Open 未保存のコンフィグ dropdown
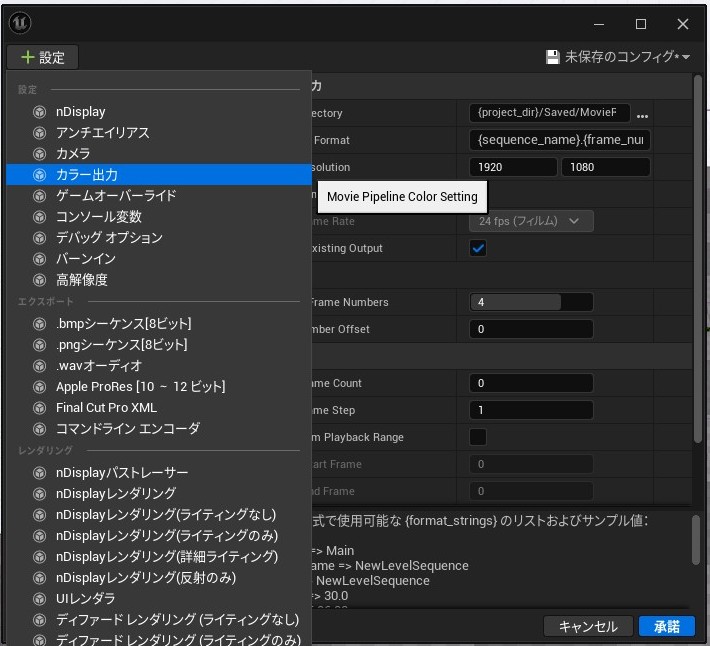This screenshot has height=646, width=710. [x=618, y=57]
